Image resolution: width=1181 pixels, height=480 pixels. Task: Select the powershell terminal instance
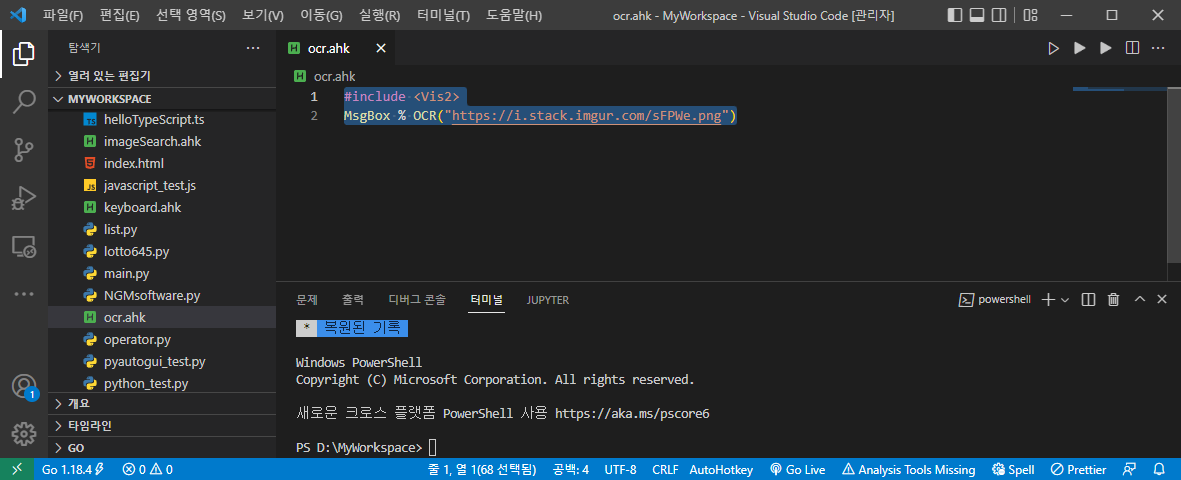click(x=995, y=300)
